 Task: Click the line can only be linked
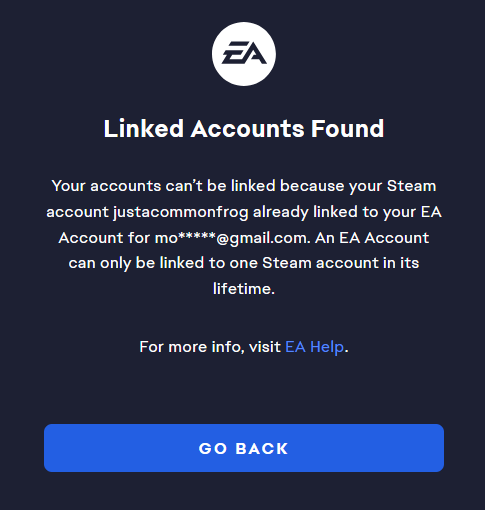[x=244, y=263]
